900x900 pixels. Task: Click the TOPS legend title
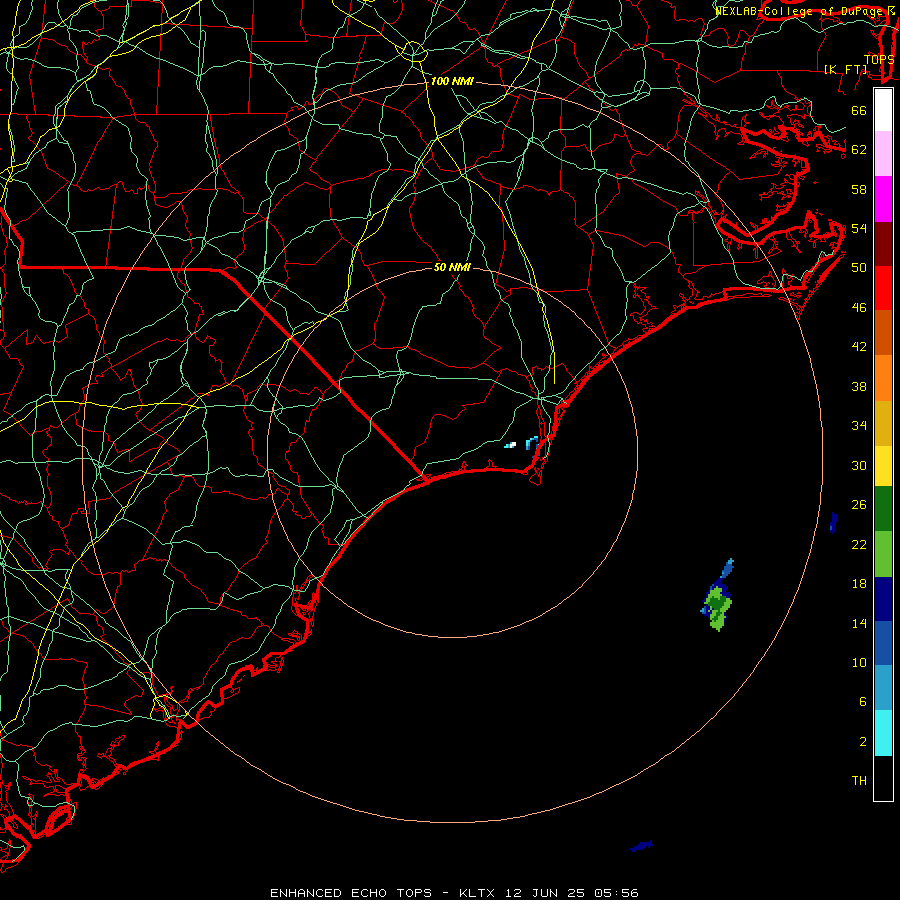tap(879, 59)
